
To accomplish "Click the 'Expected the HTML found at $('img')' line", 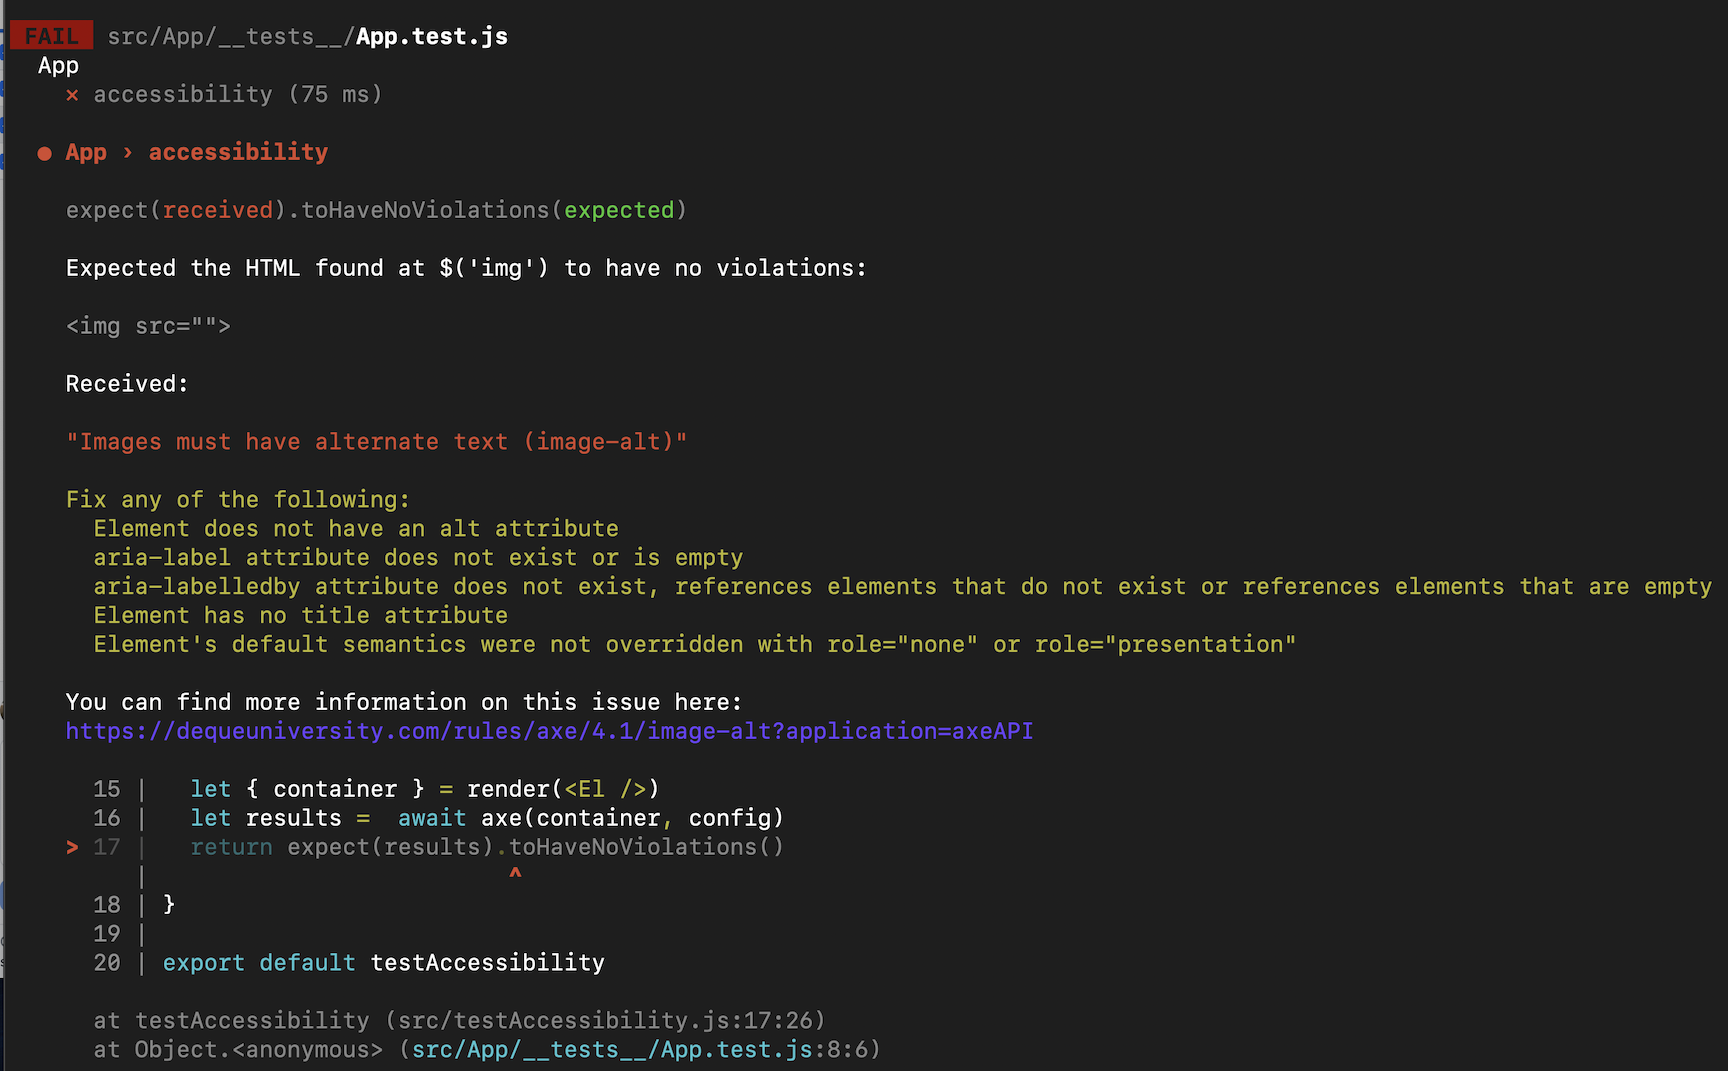I will coord(466,268).
